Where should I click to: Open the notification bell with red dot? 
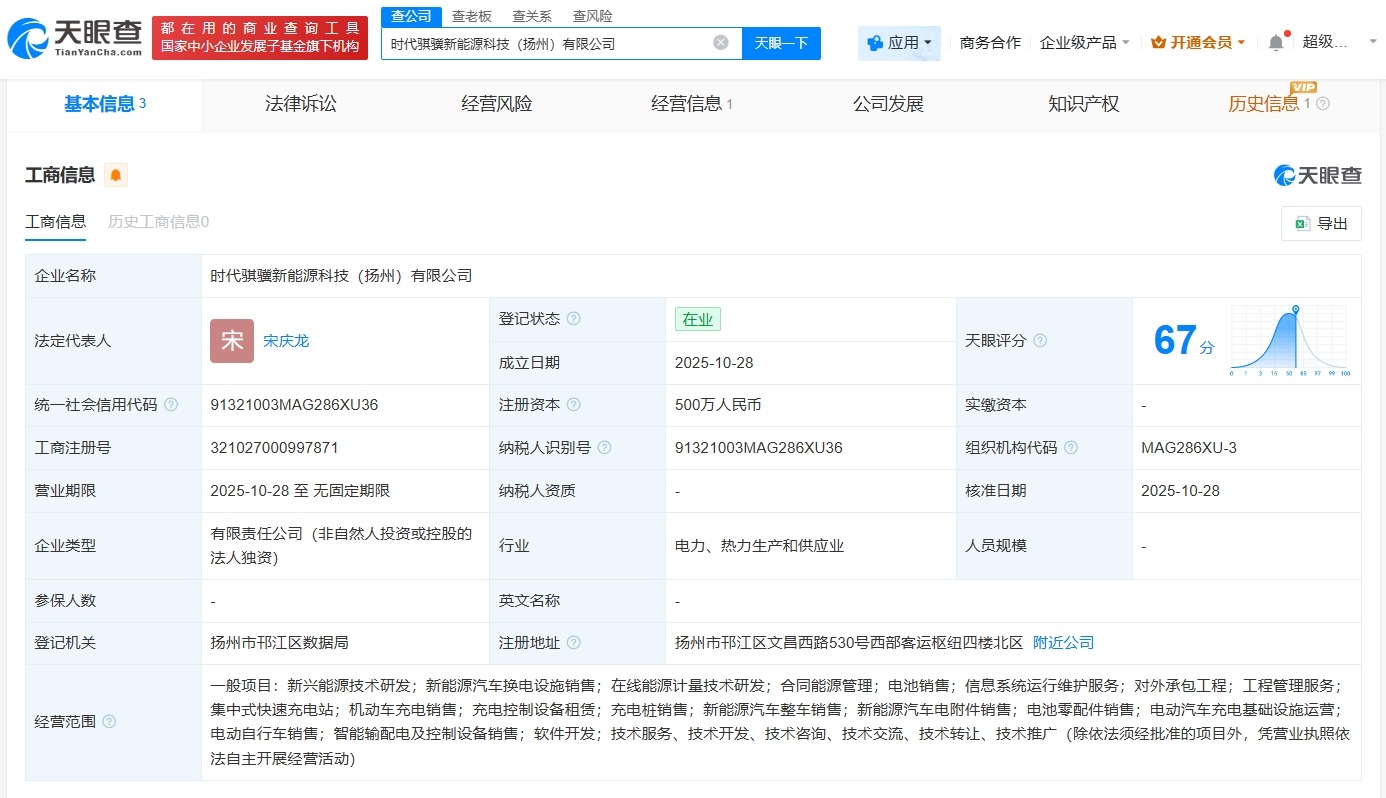pyautogui.click(x=1277, y=41)
